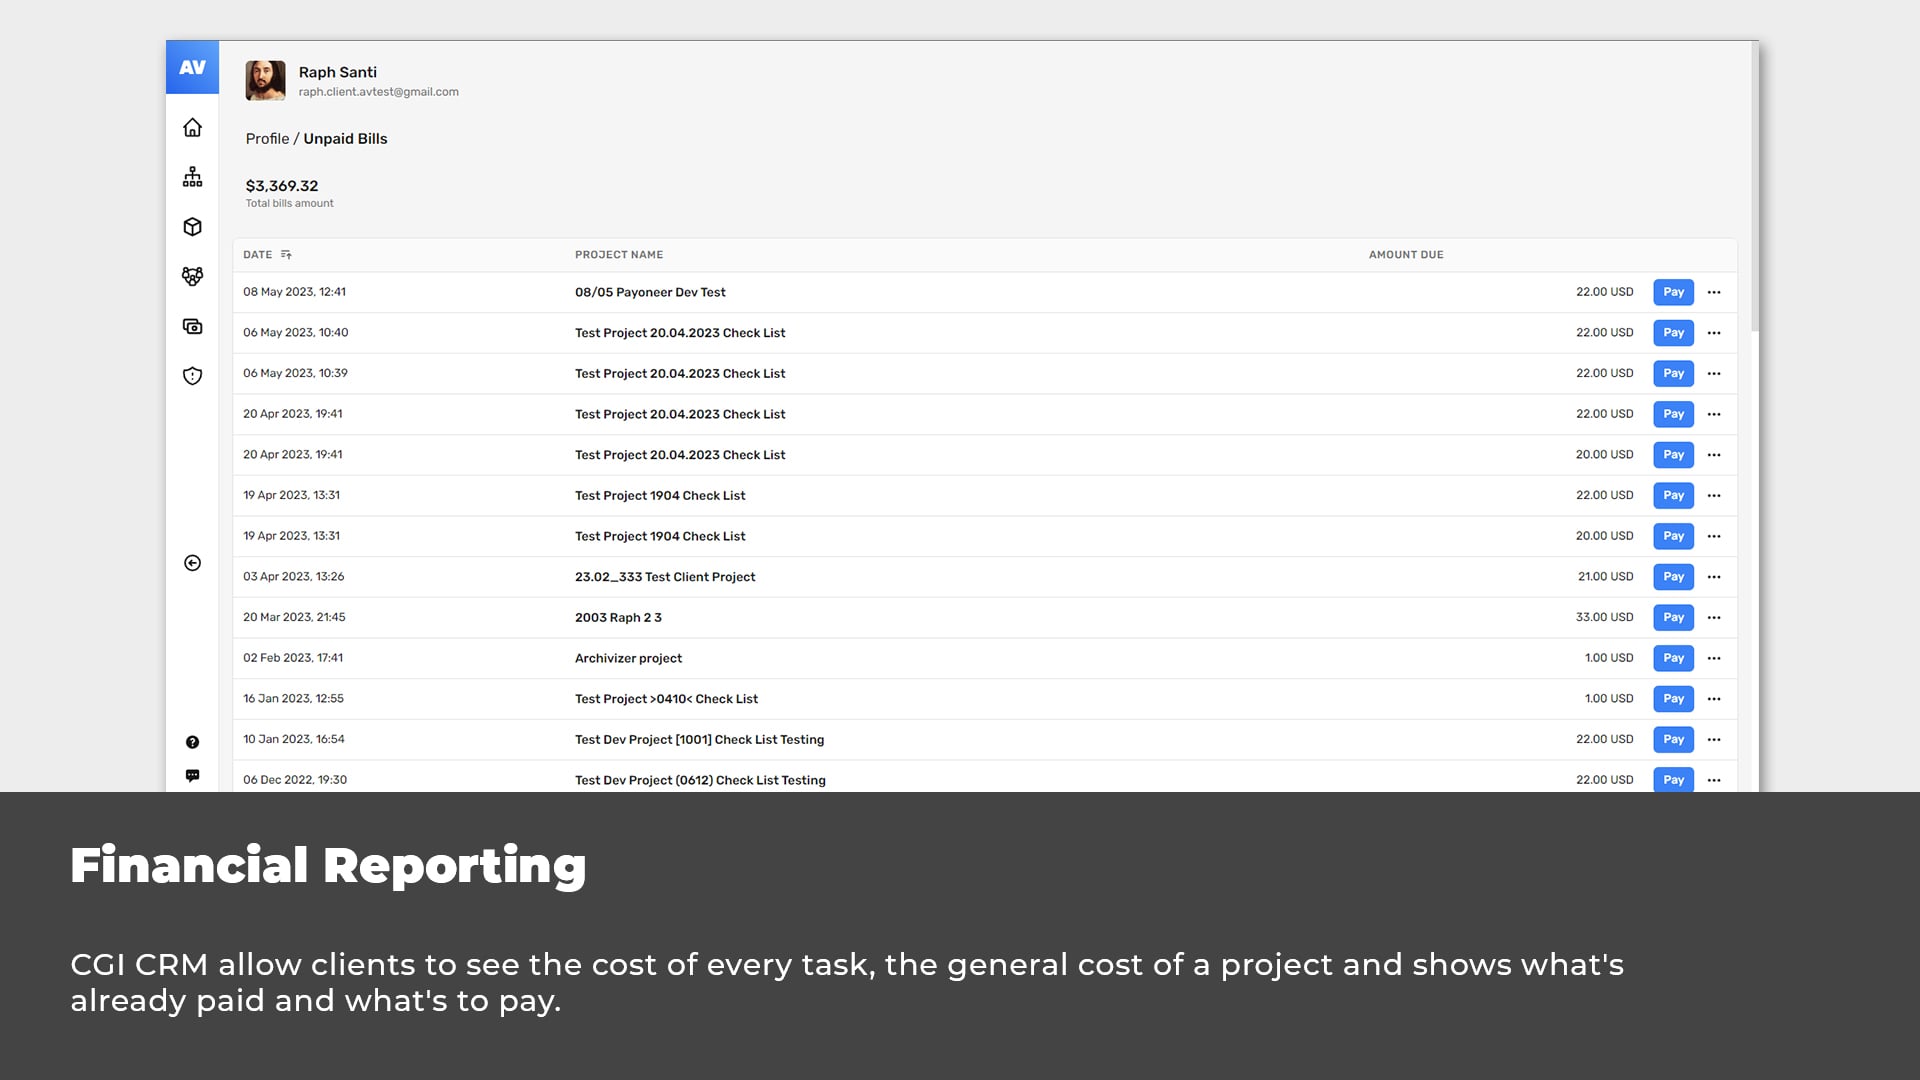Open more options for 06 May 10:39 bill
This screenshot has width=1920, height=1080.
click(x=1714, y=373)
